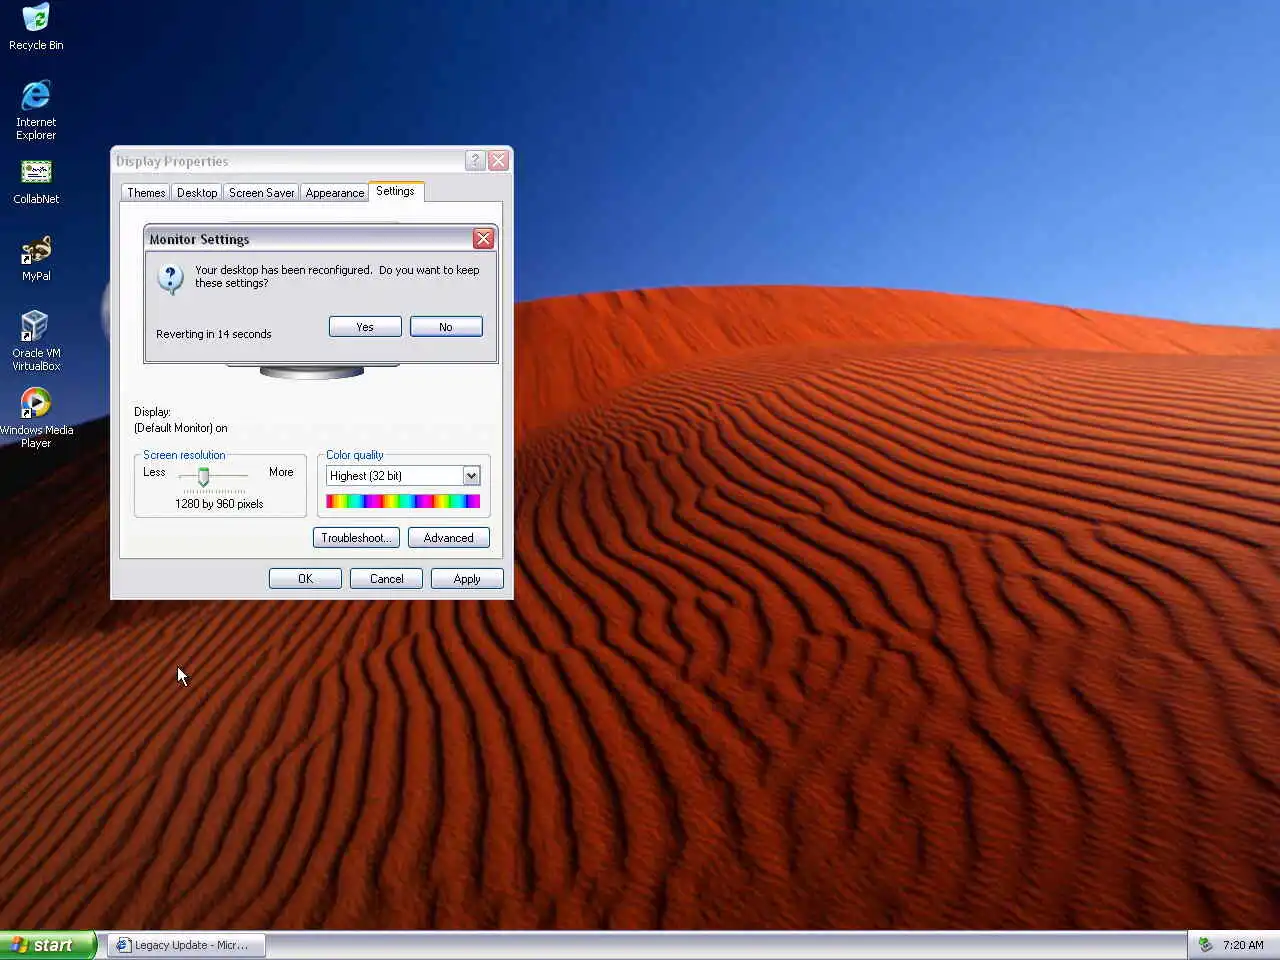This screenshot has height=960, width=1280.
Task: Open the Start menu
Action: click(47, 945)
